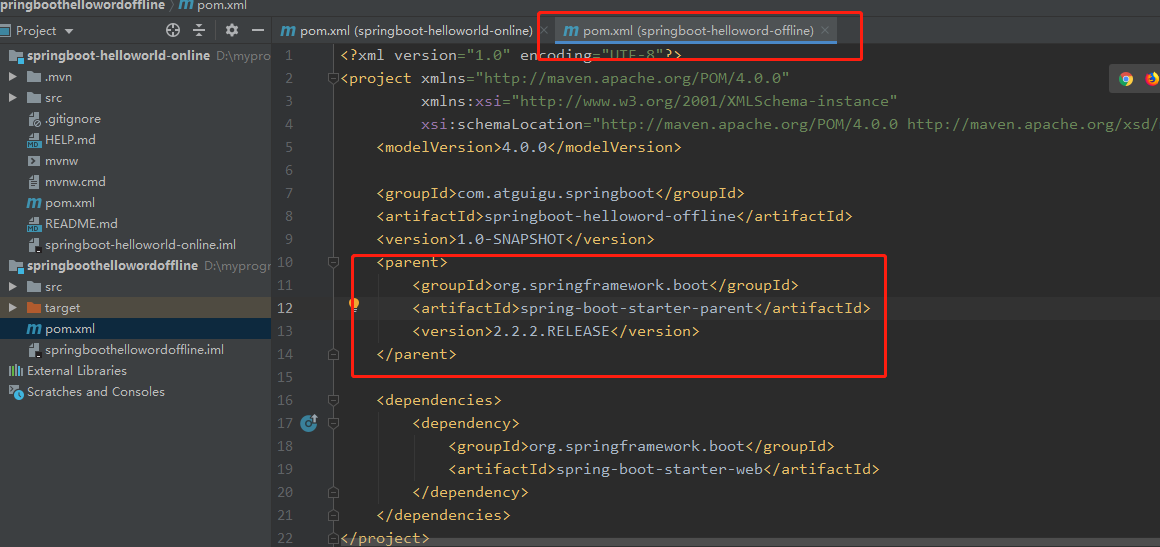
Task: Click the closing </dependencies> tag text
Action: click(443, 515)
